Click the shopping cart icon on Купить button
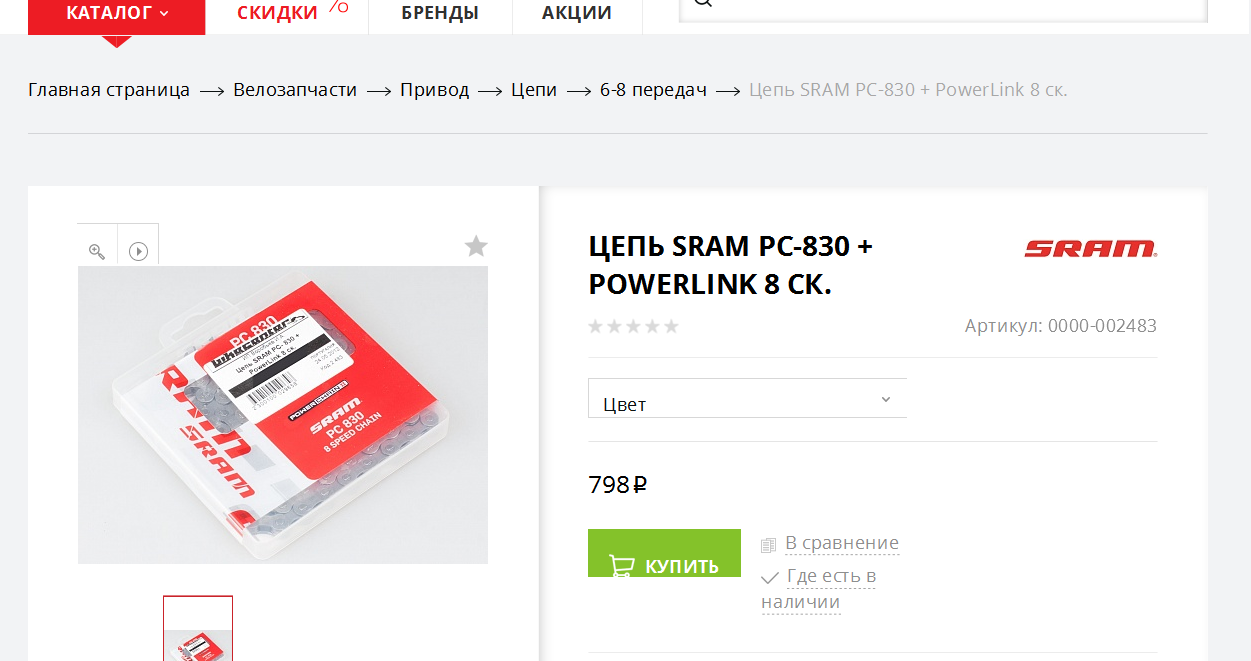 pyautogui.click(x=622, y=565)
